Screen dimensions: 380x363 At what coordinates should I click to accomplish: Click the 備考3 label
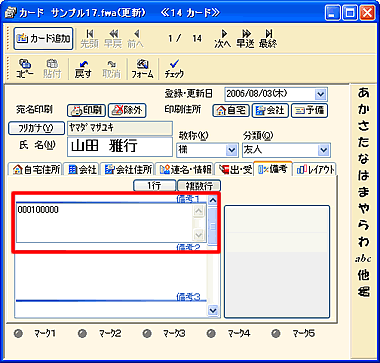pos(188,296)
